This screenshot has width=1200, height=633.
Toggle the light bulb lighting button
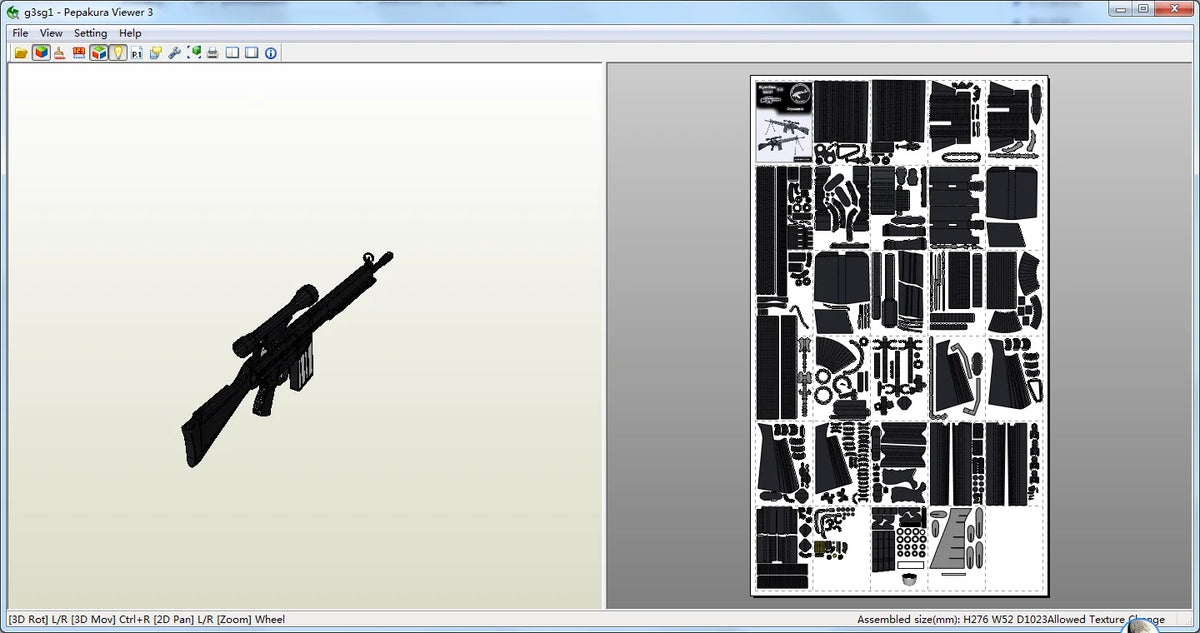point(117,53)
